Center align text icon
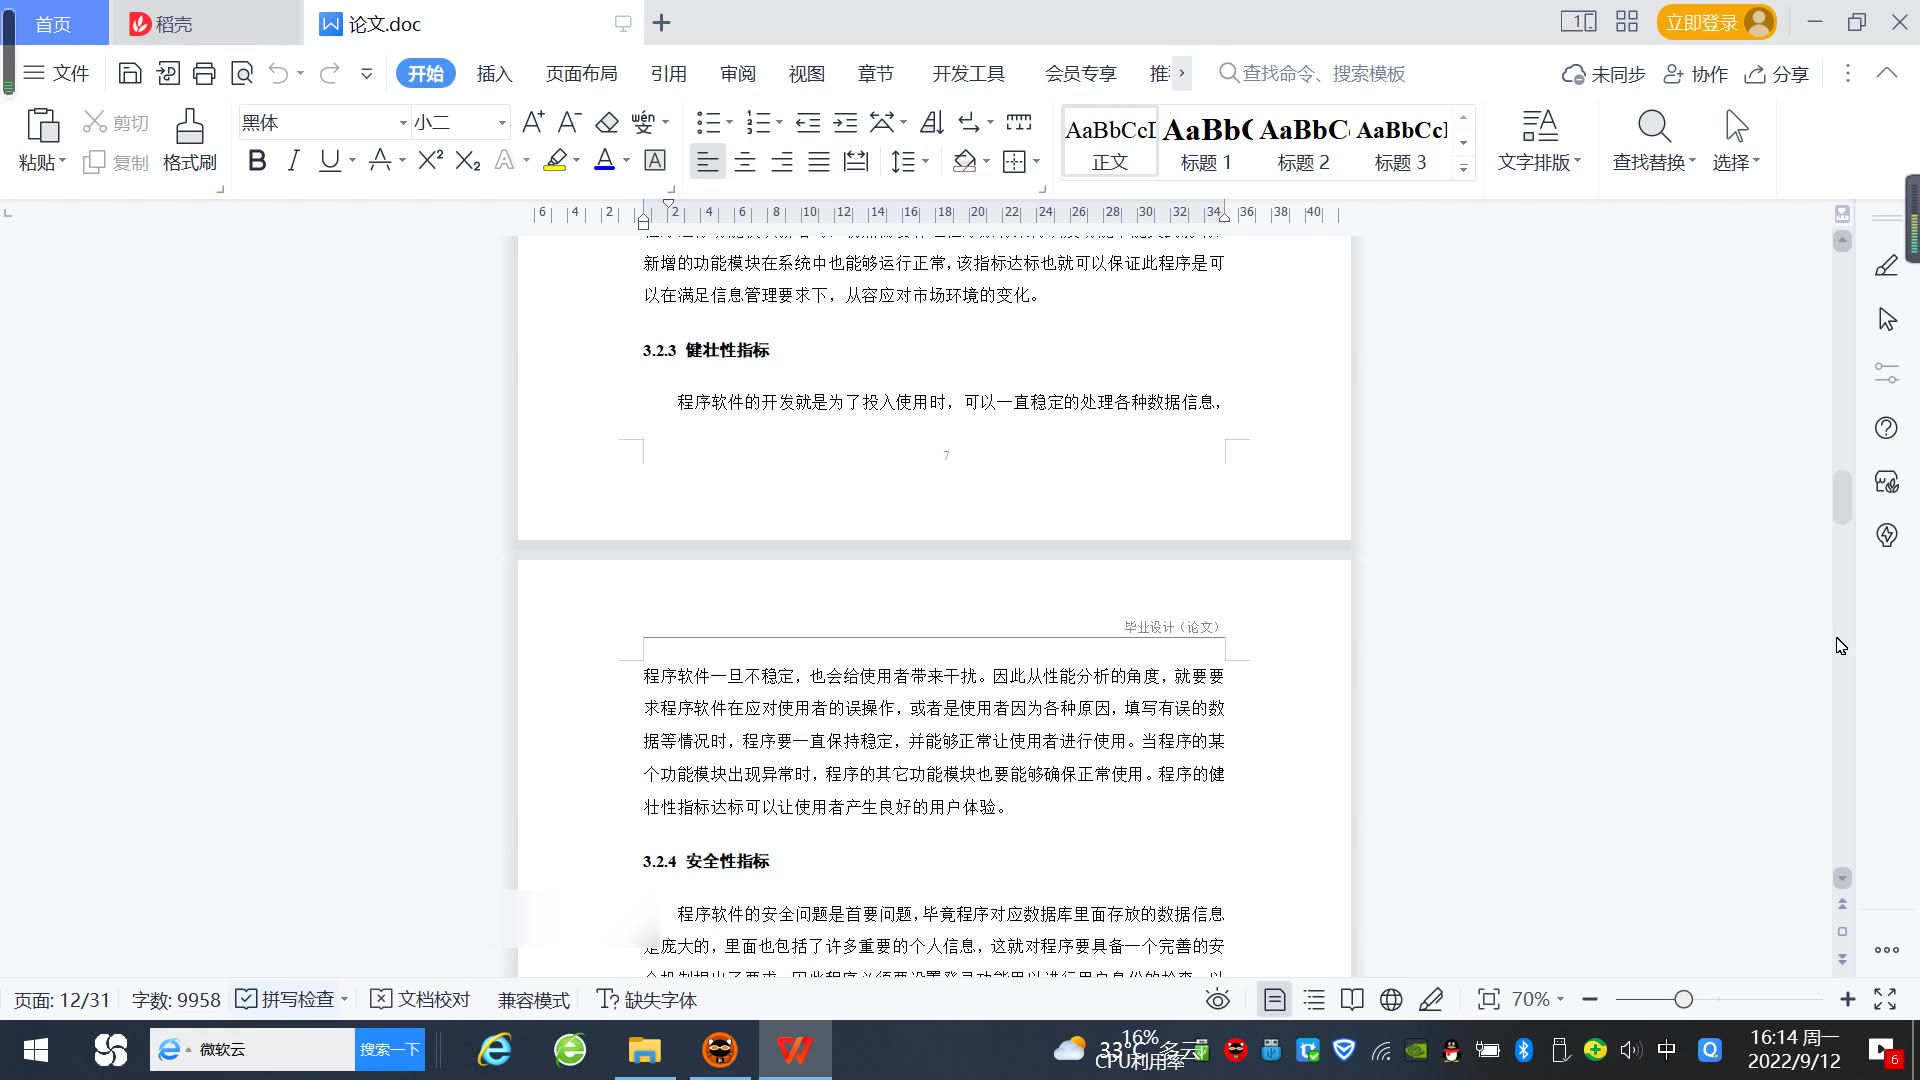Screen dimensions: 1920x1080 [745, 161]
